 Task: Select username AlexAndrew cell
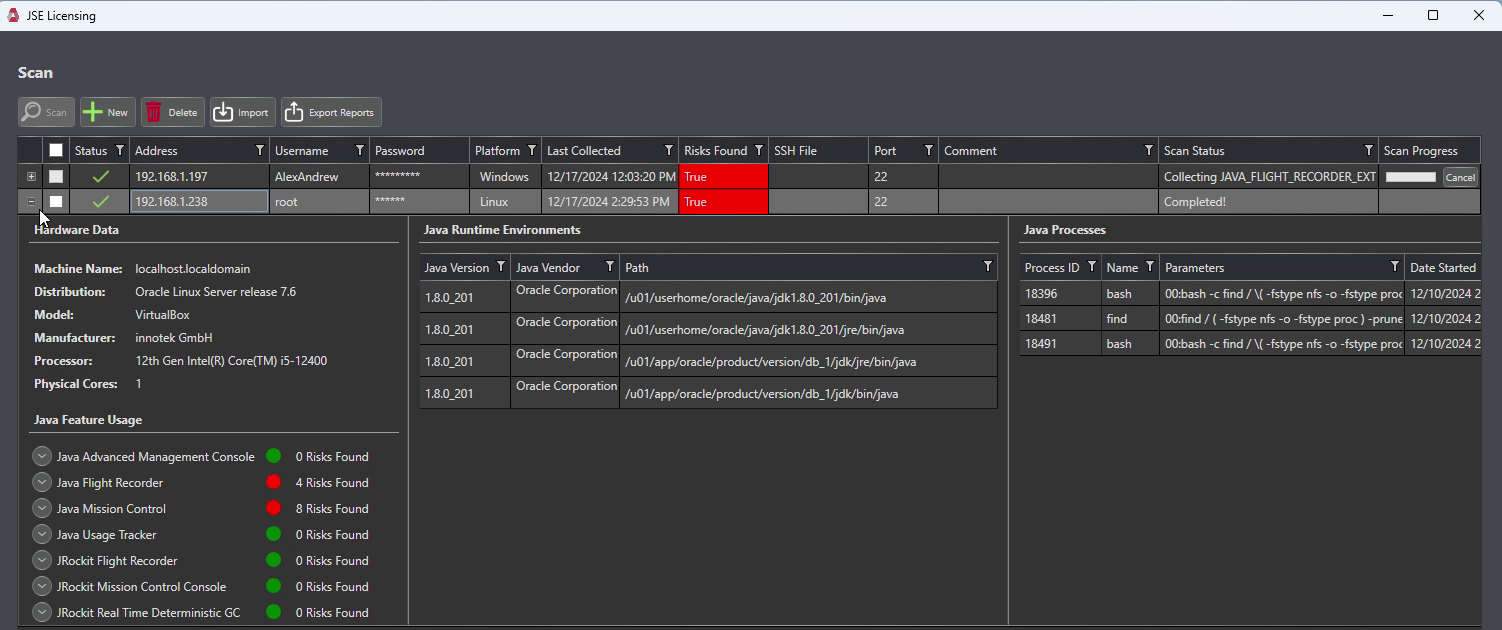(320, 177)
